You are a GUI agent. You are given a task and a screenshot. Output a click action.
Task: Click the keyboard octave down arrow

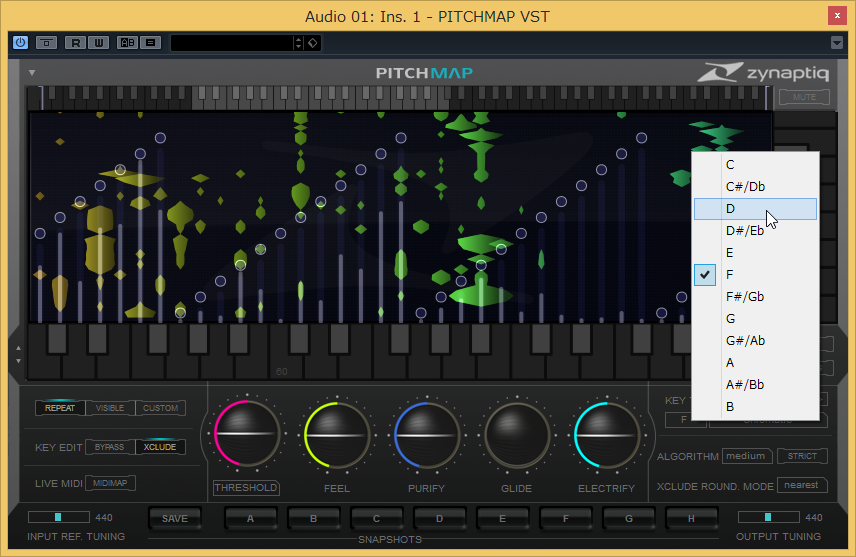[x=19, y=361]
